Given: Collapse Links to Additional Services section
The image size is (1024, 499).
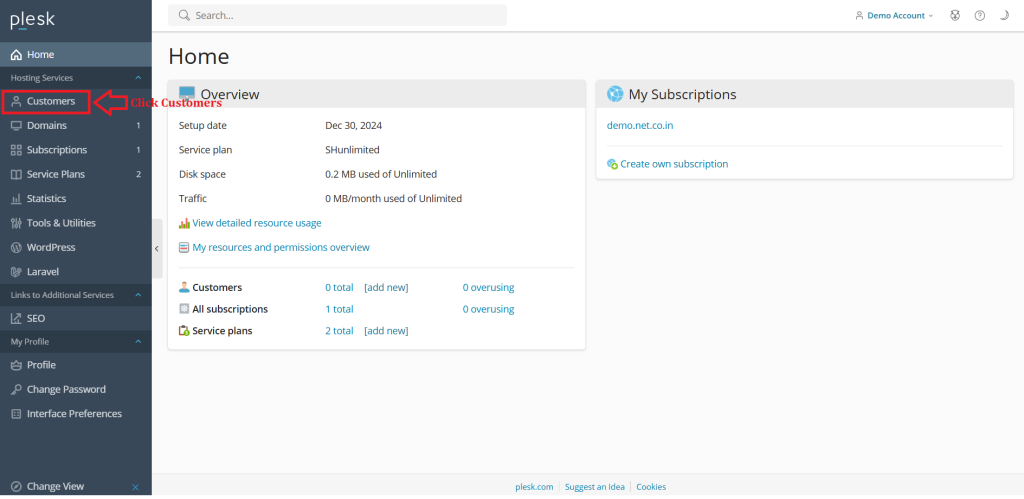Looking at the screenshot, I should click(x=138, y=295).
